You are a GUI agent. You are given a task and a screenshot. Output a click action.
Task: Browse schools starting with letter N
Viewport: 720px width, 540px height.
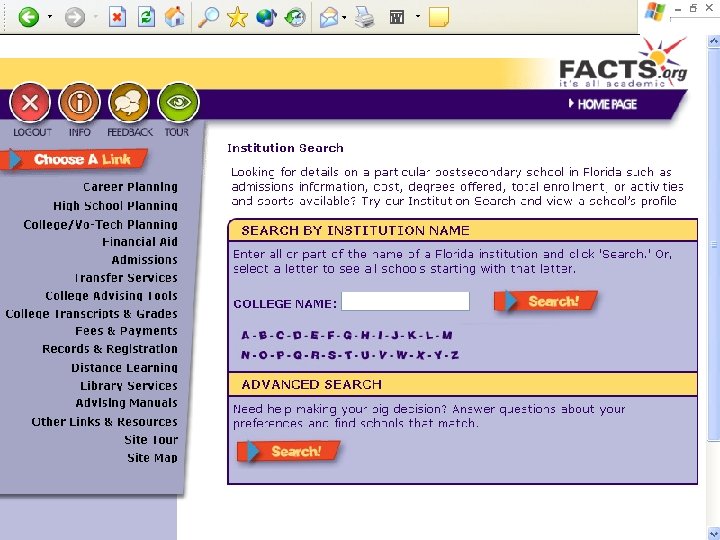coord(246,355)
